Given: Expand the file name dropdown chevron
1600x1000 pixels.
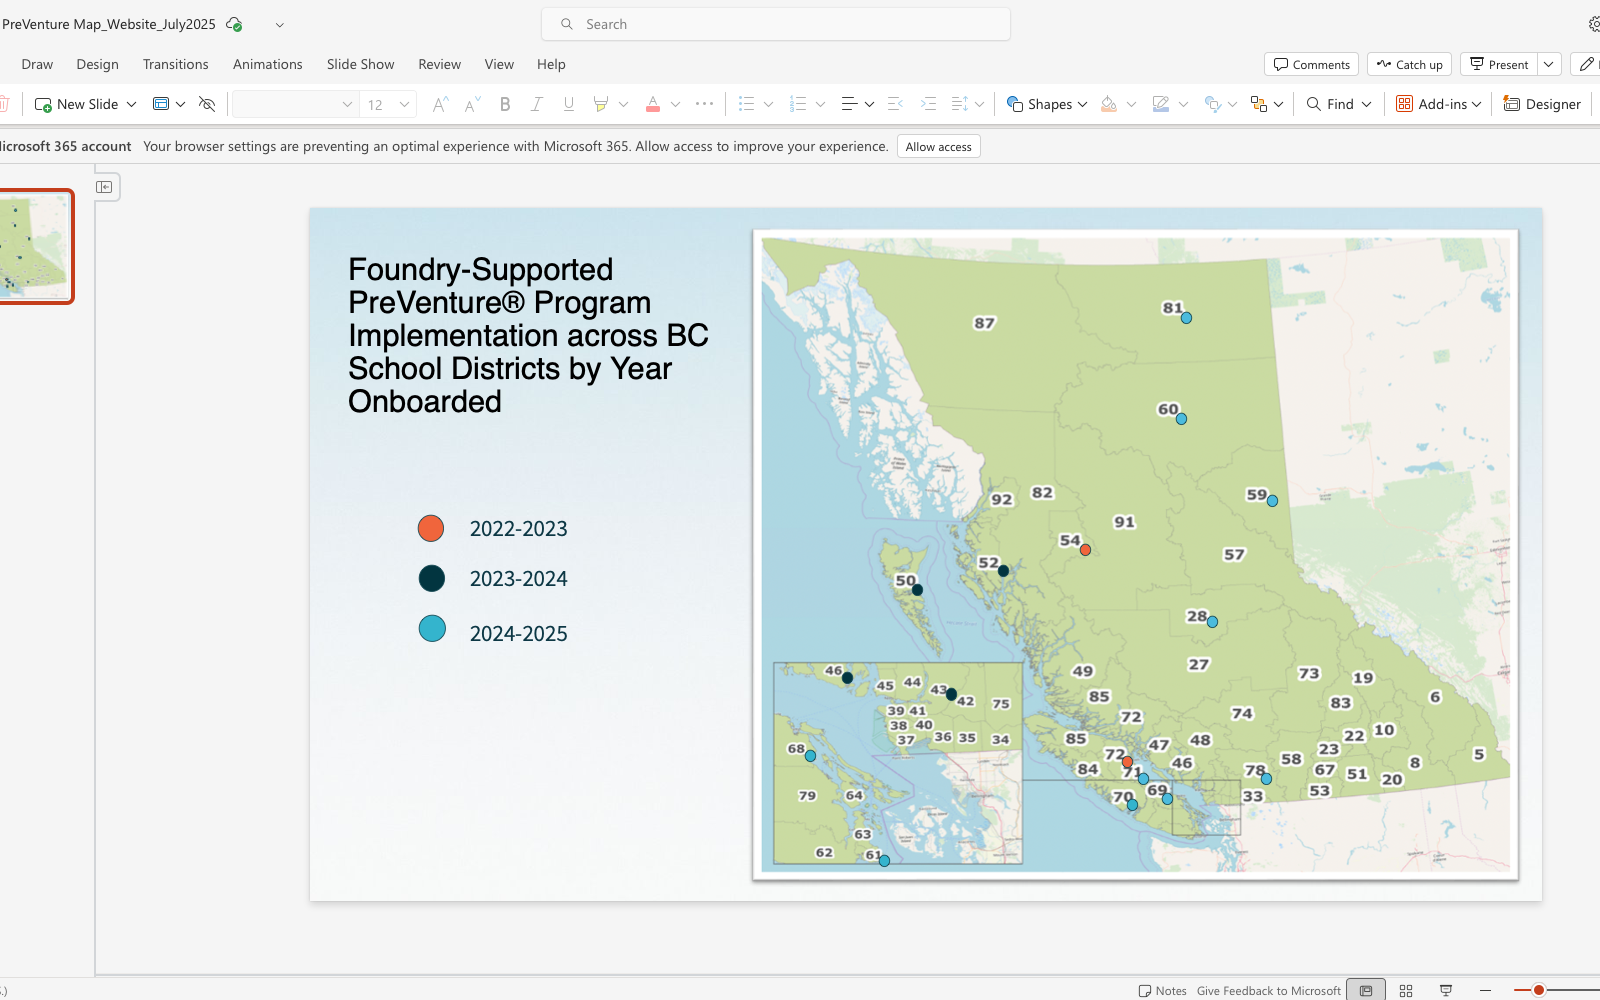Looking at the screenshot, I should [280, 25].
